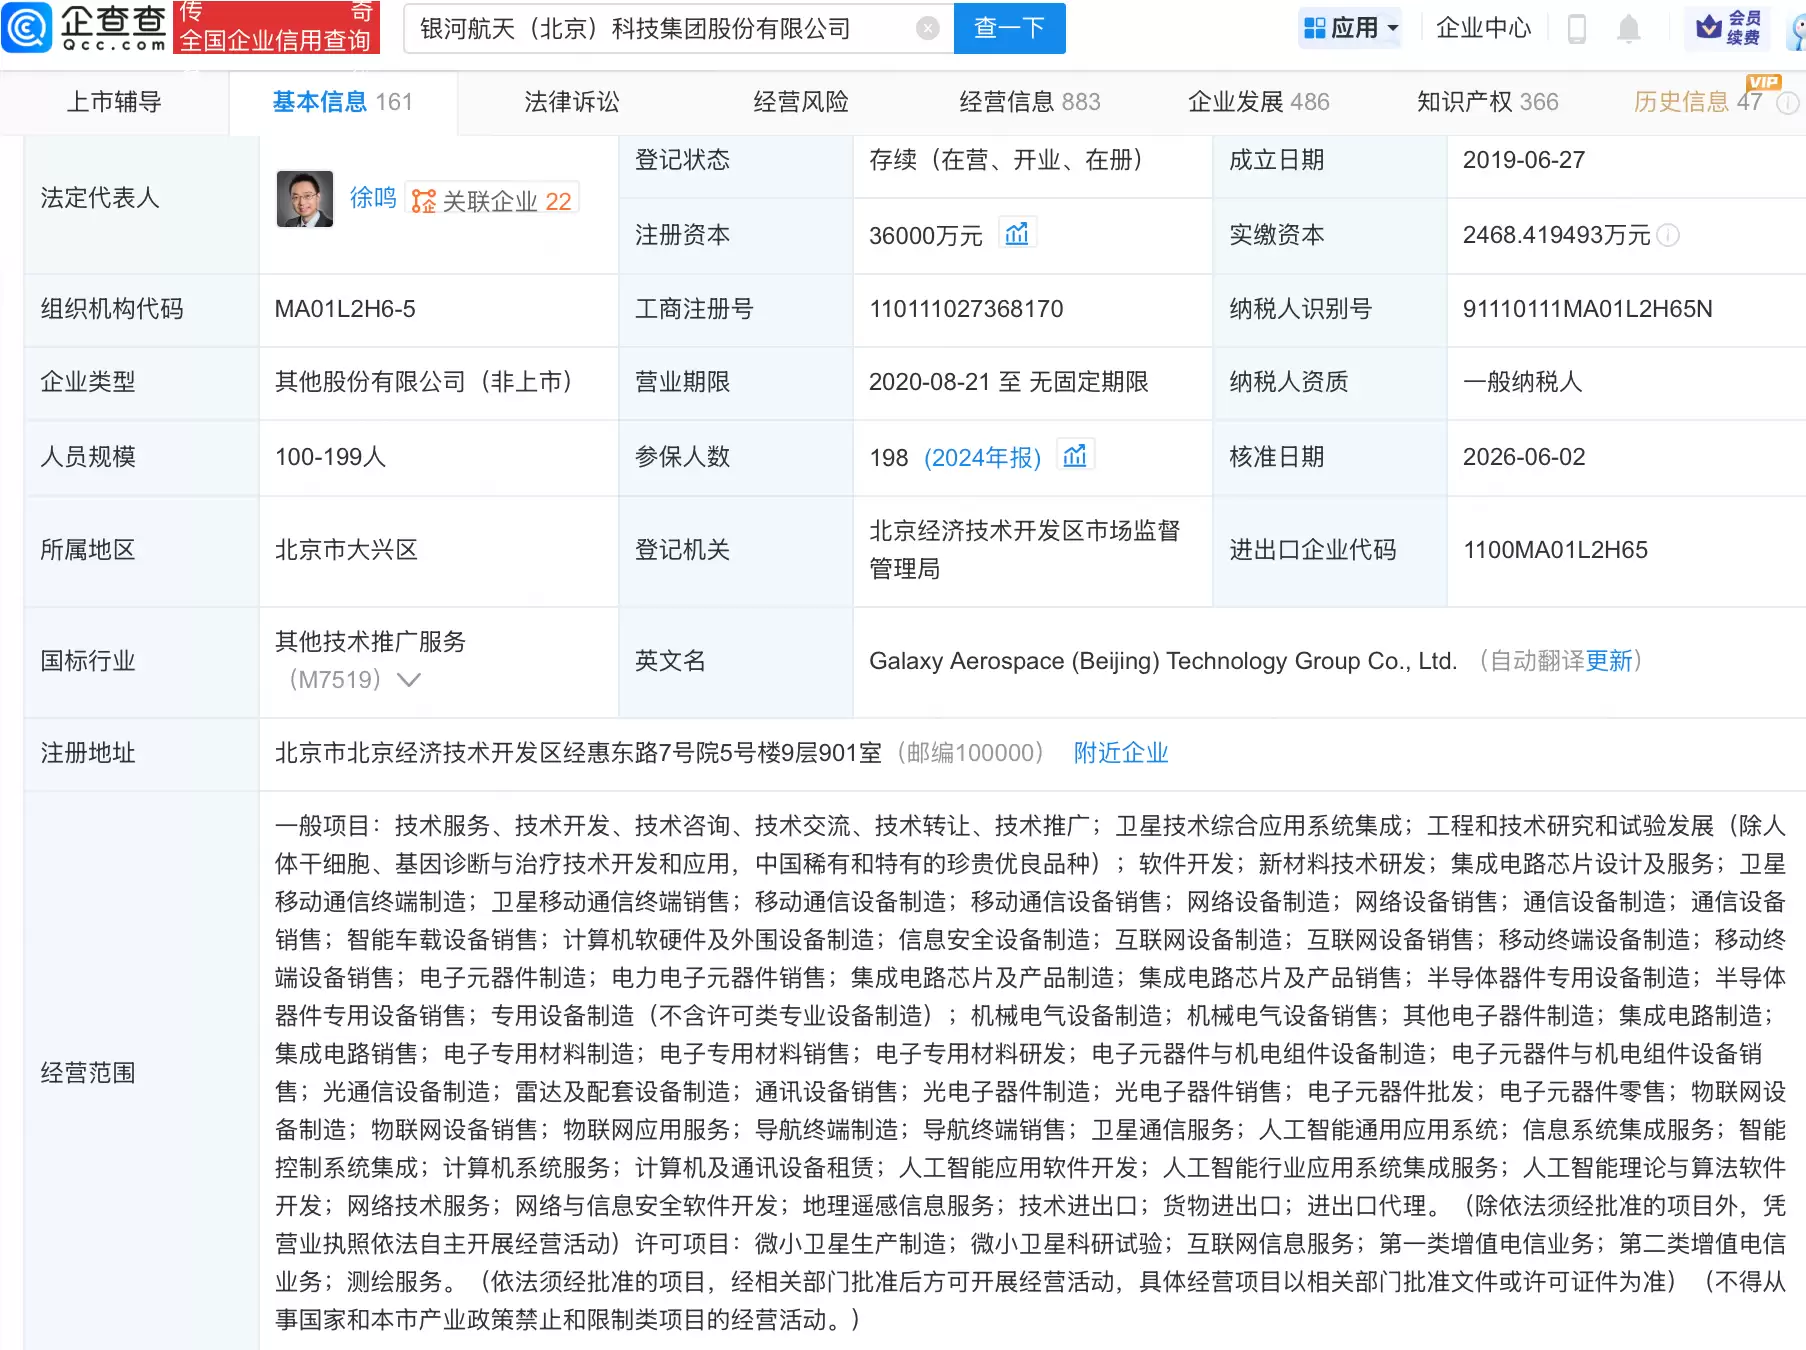1806x1350 pixels.
Task: Select the paid-in capital 2468.419493万元 value
Action: [1556, 235]
